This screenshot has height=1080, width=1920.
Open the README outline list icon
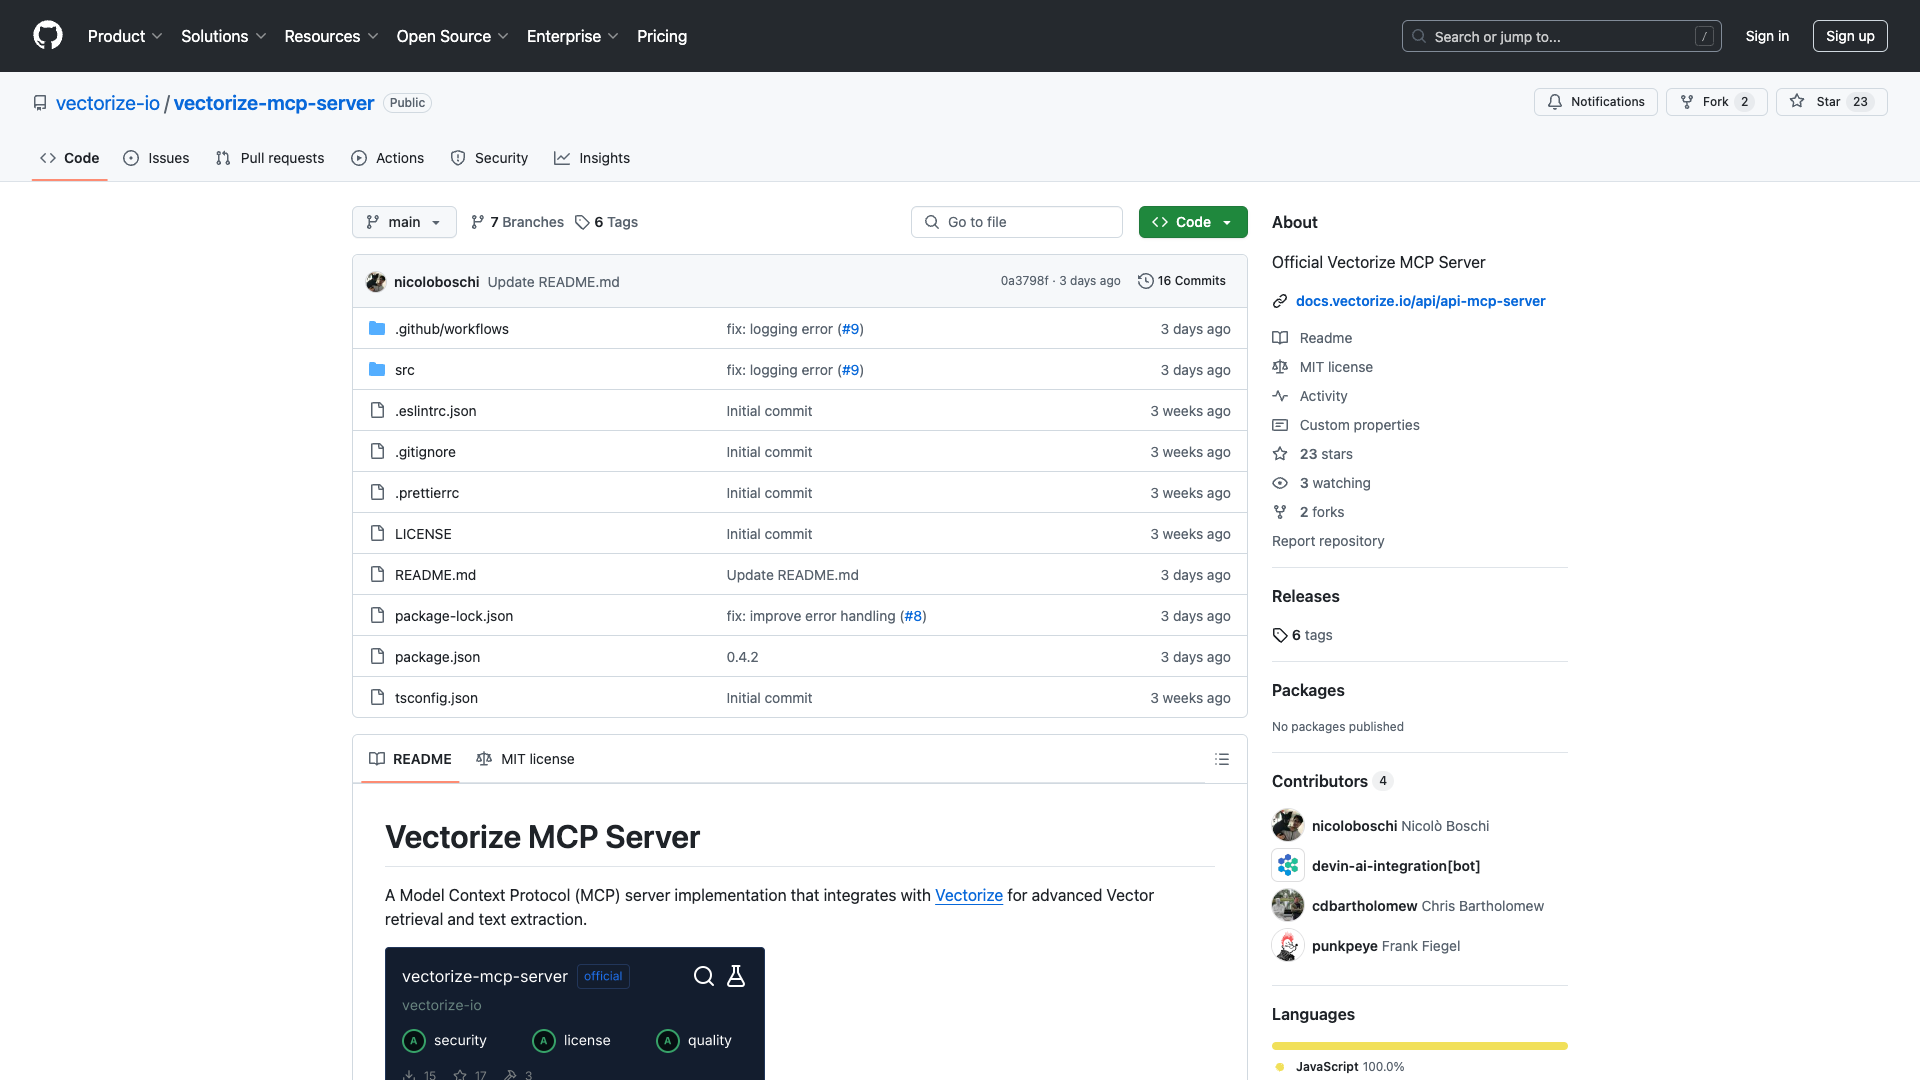[x=1222, y=759]
